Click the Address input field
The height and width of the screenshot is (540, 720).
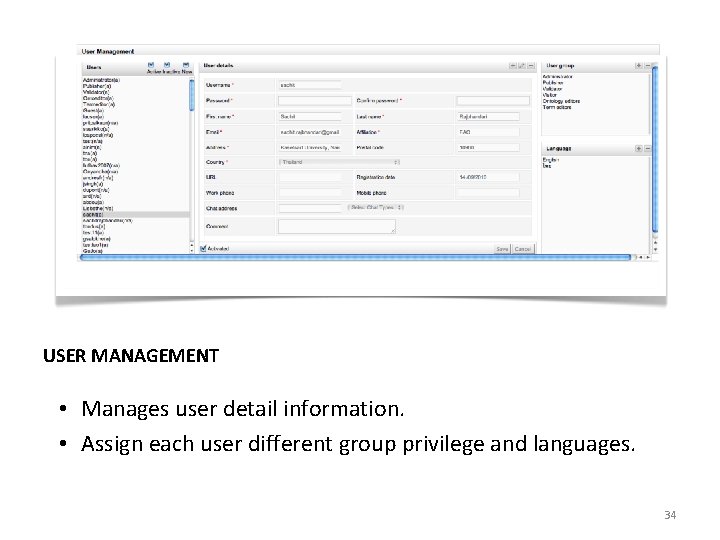tap(310, 147)
